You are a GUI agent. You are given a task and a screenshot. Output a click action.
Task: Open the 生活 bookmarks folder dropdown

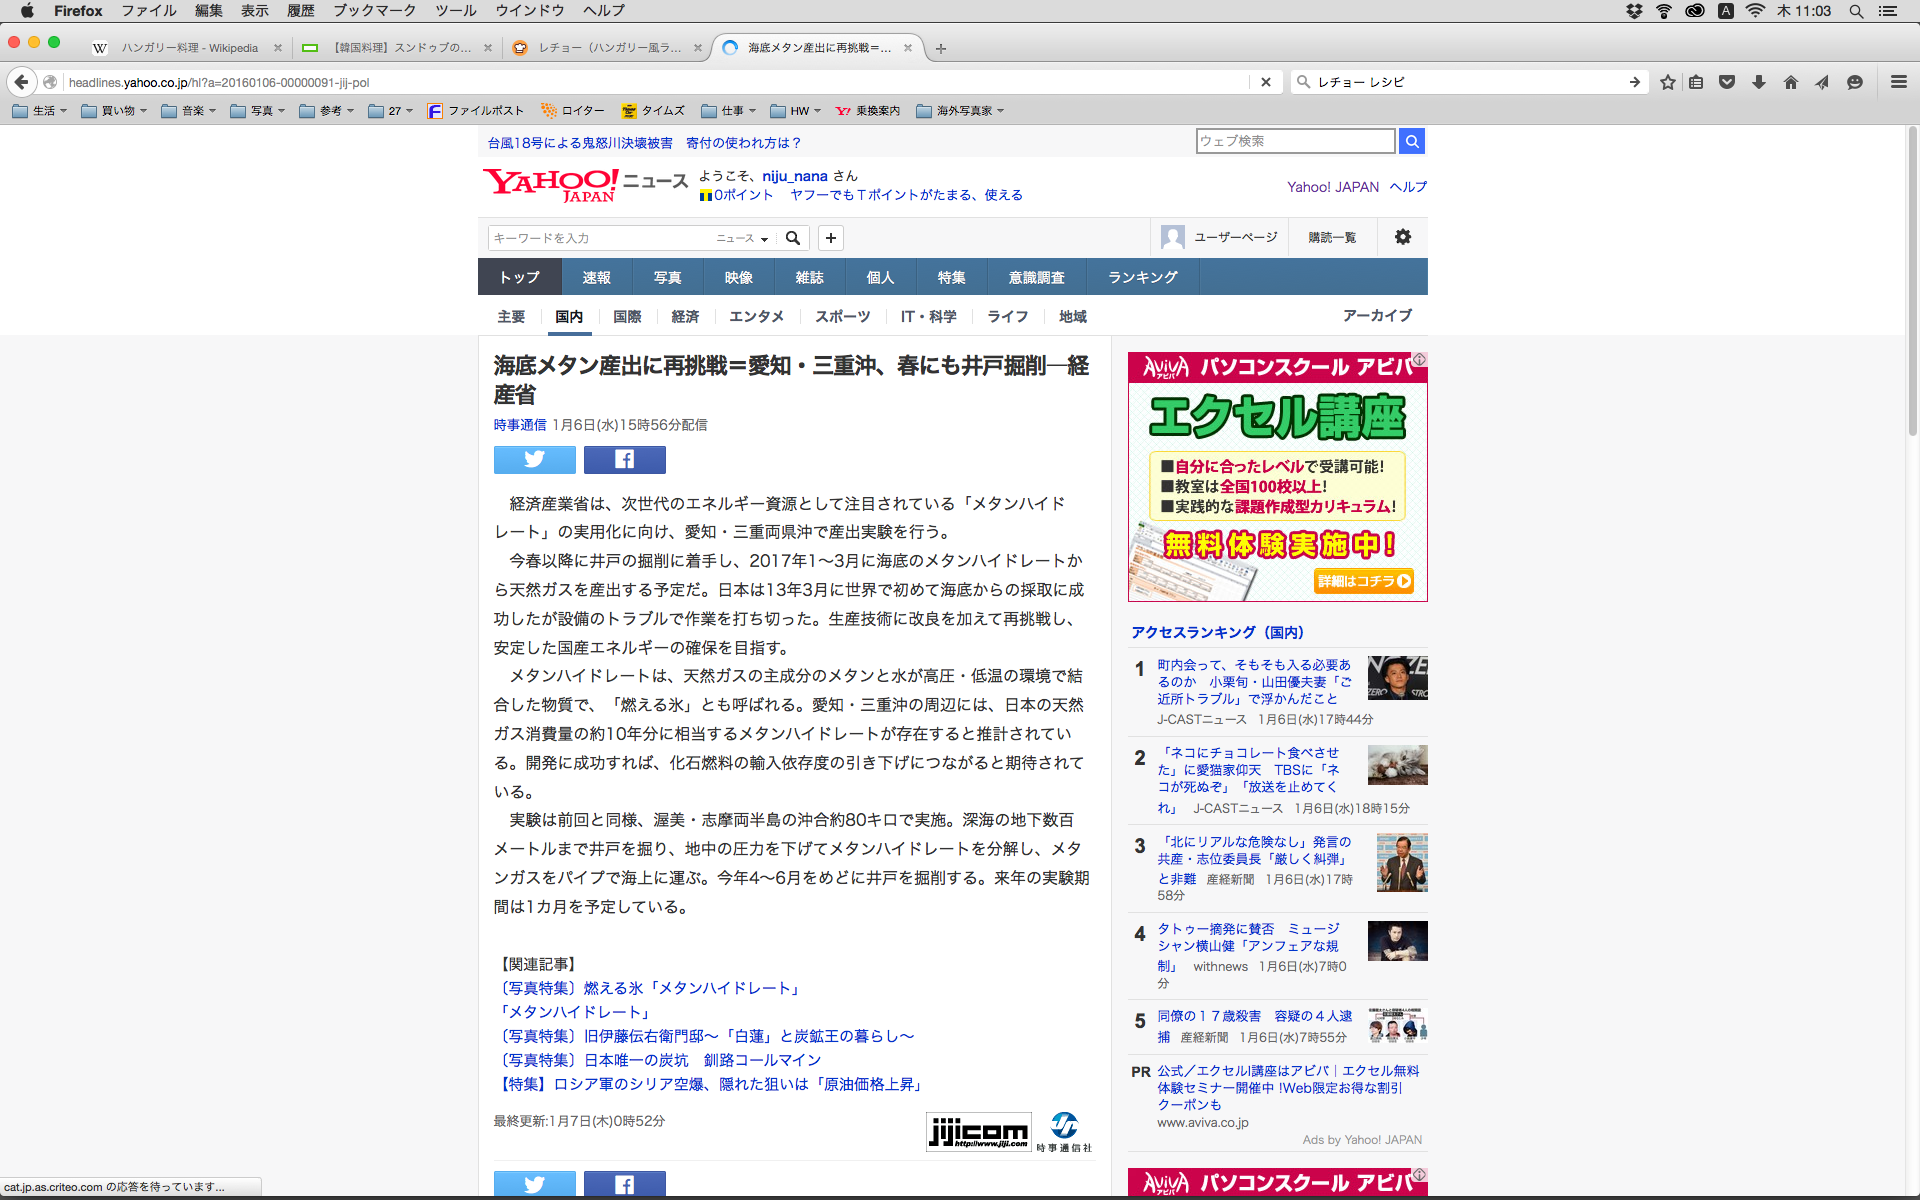coord(40,111)
